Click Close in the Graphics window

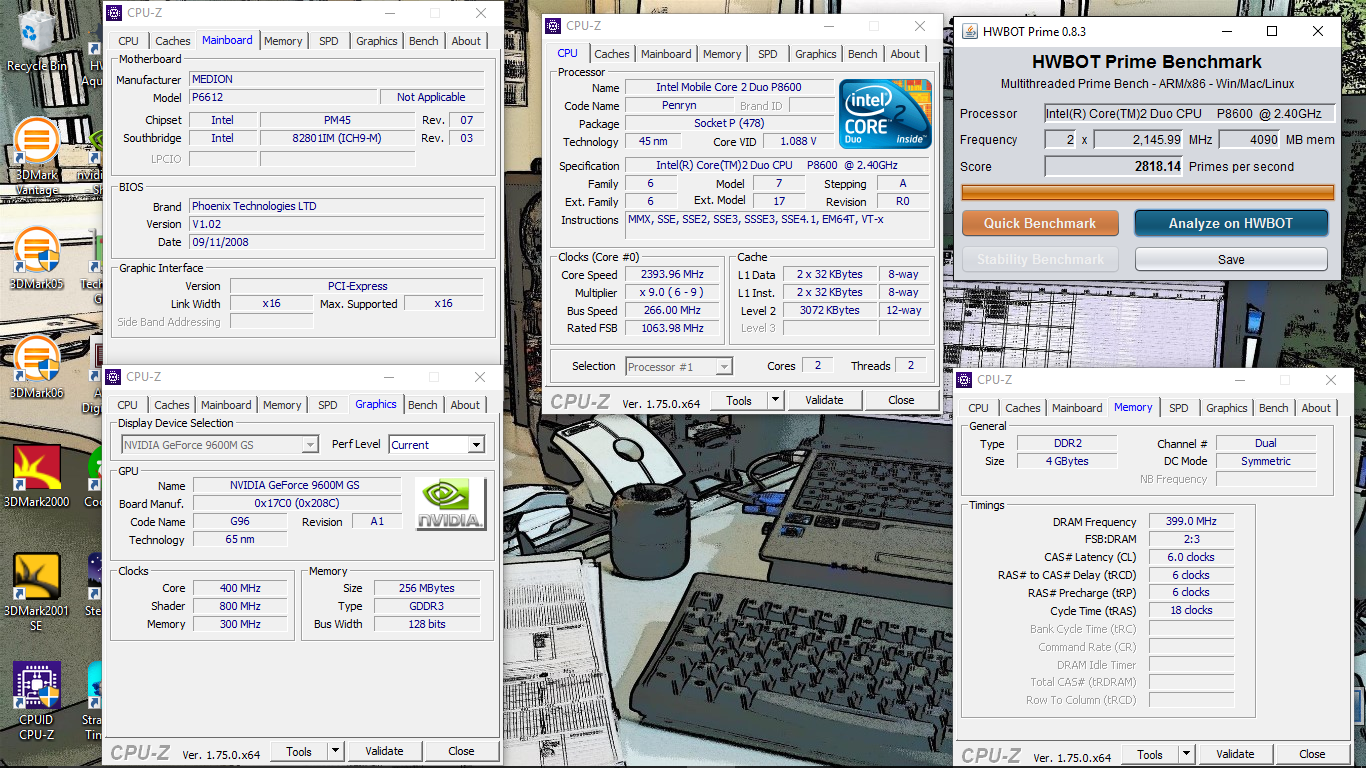click(461, 751)
